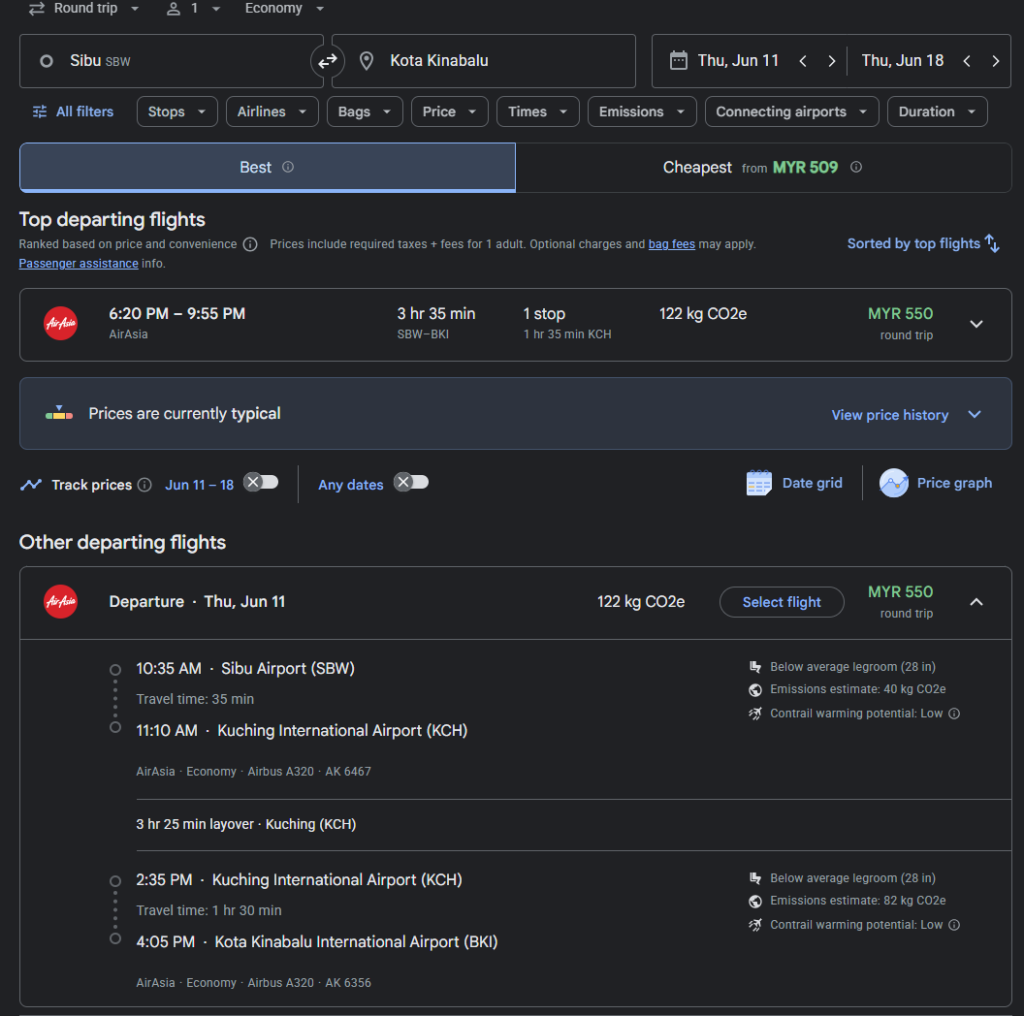Switch to the Cheapest tab
The image size is (1024, 1016).
(x=763, y=167)
